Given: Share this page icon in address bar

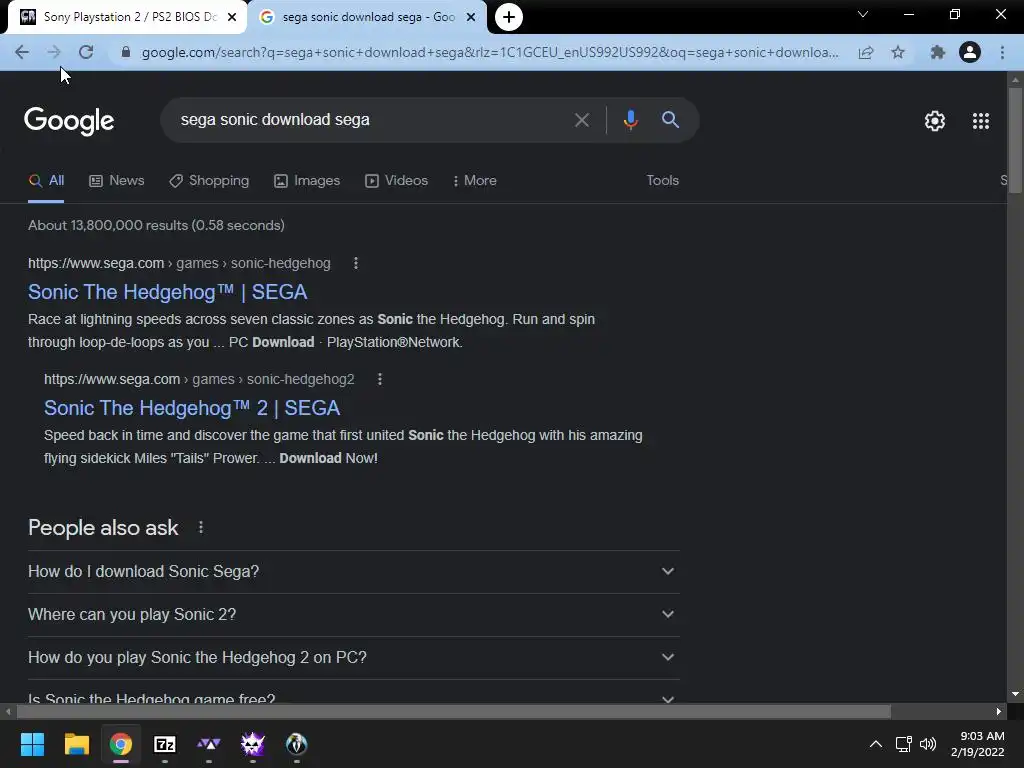Looking at the screenshot, I should pyautogui.click(x=866, y=52).
